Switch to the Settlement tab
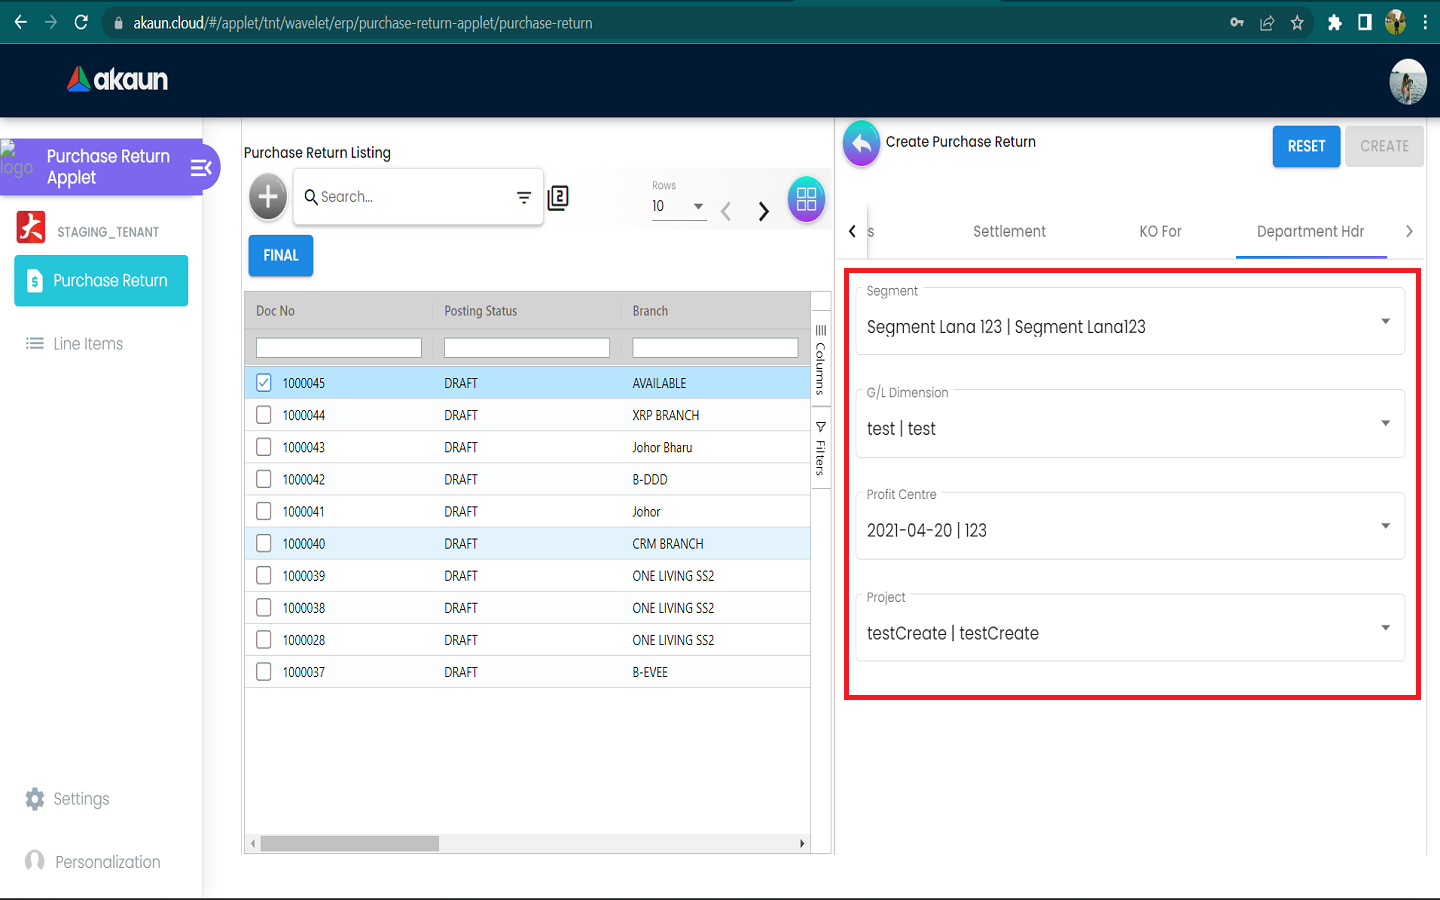1440x900 pixels. pos(1009,232)
